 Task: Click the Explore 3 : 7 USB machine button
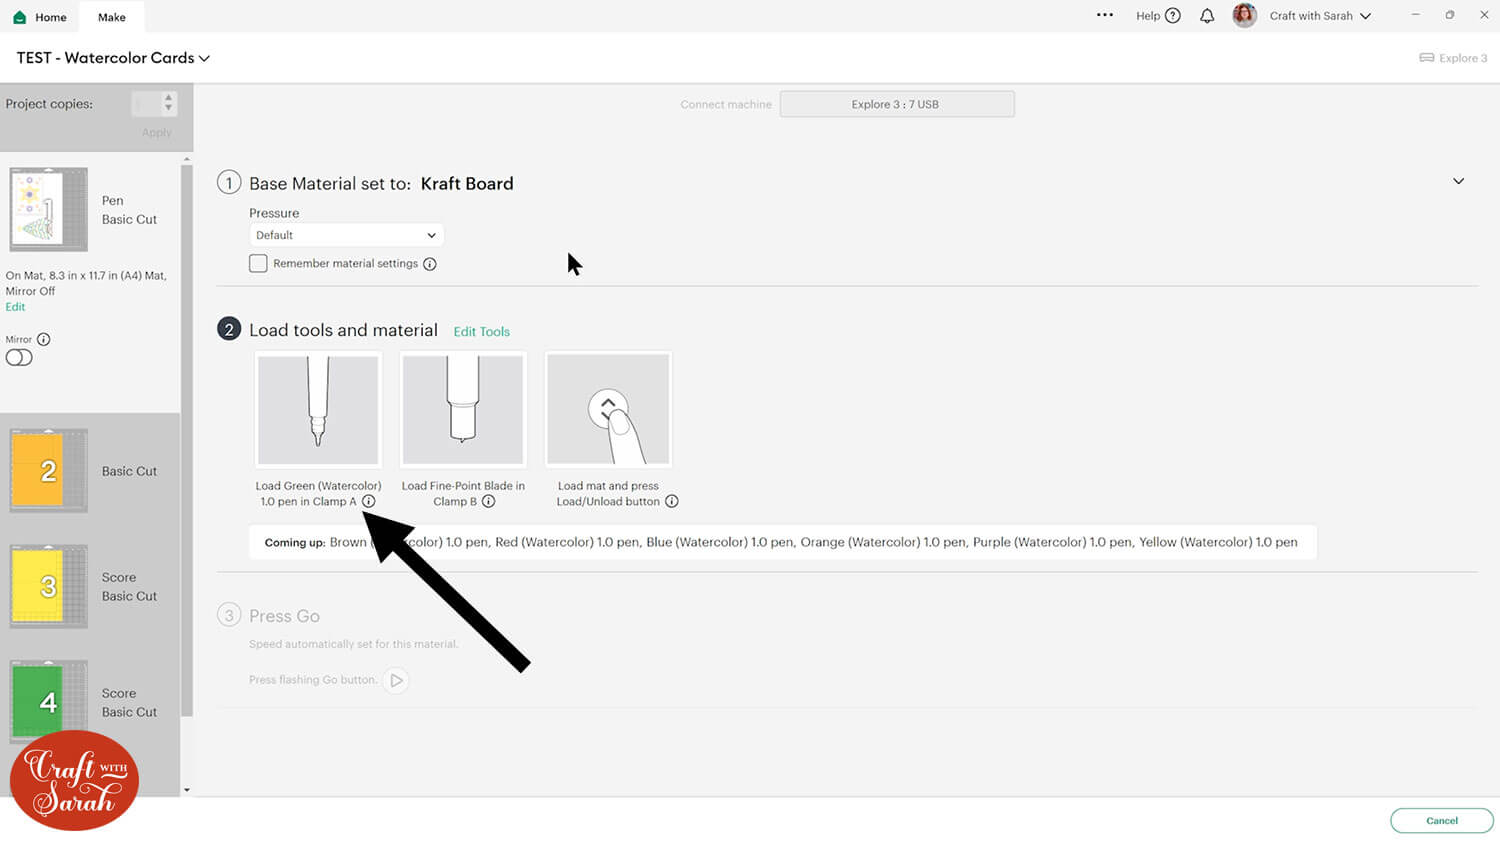click(x=897, y=104)
